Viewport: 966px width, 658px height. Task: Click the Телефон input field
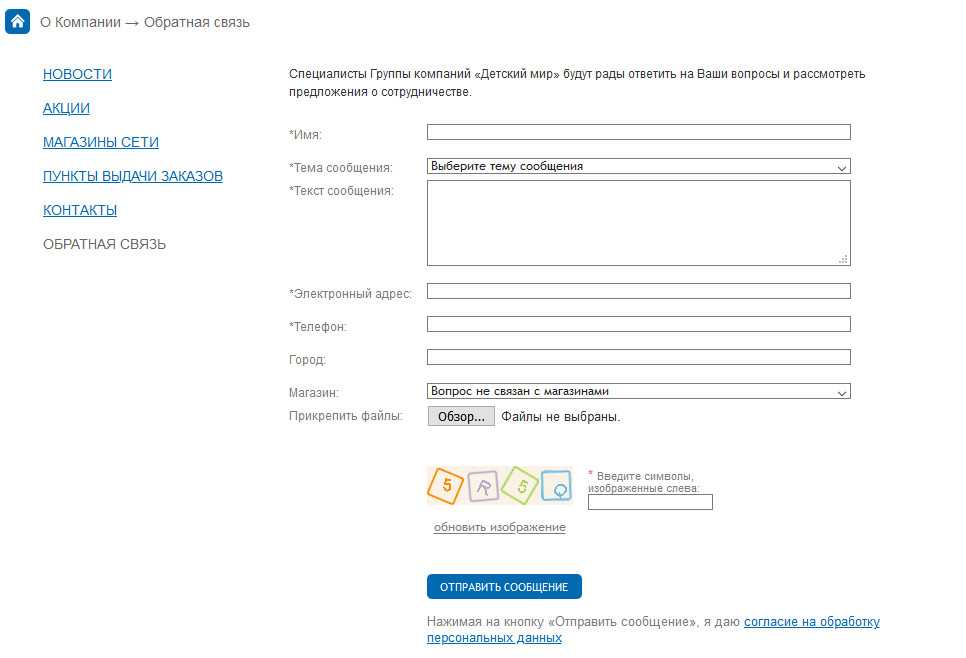coord(638,324)
